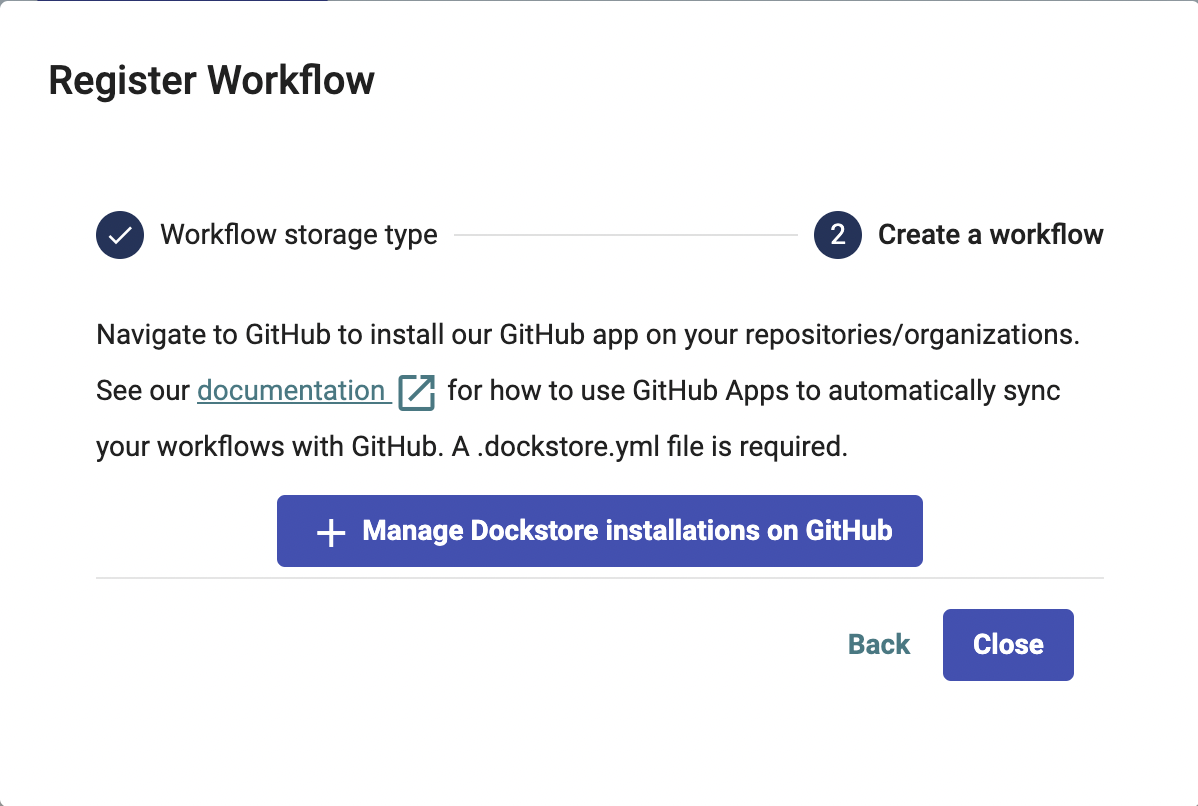Click the divider line above Back button
1198x806 pixels.
pyautogui.click(x=600, y=578)
